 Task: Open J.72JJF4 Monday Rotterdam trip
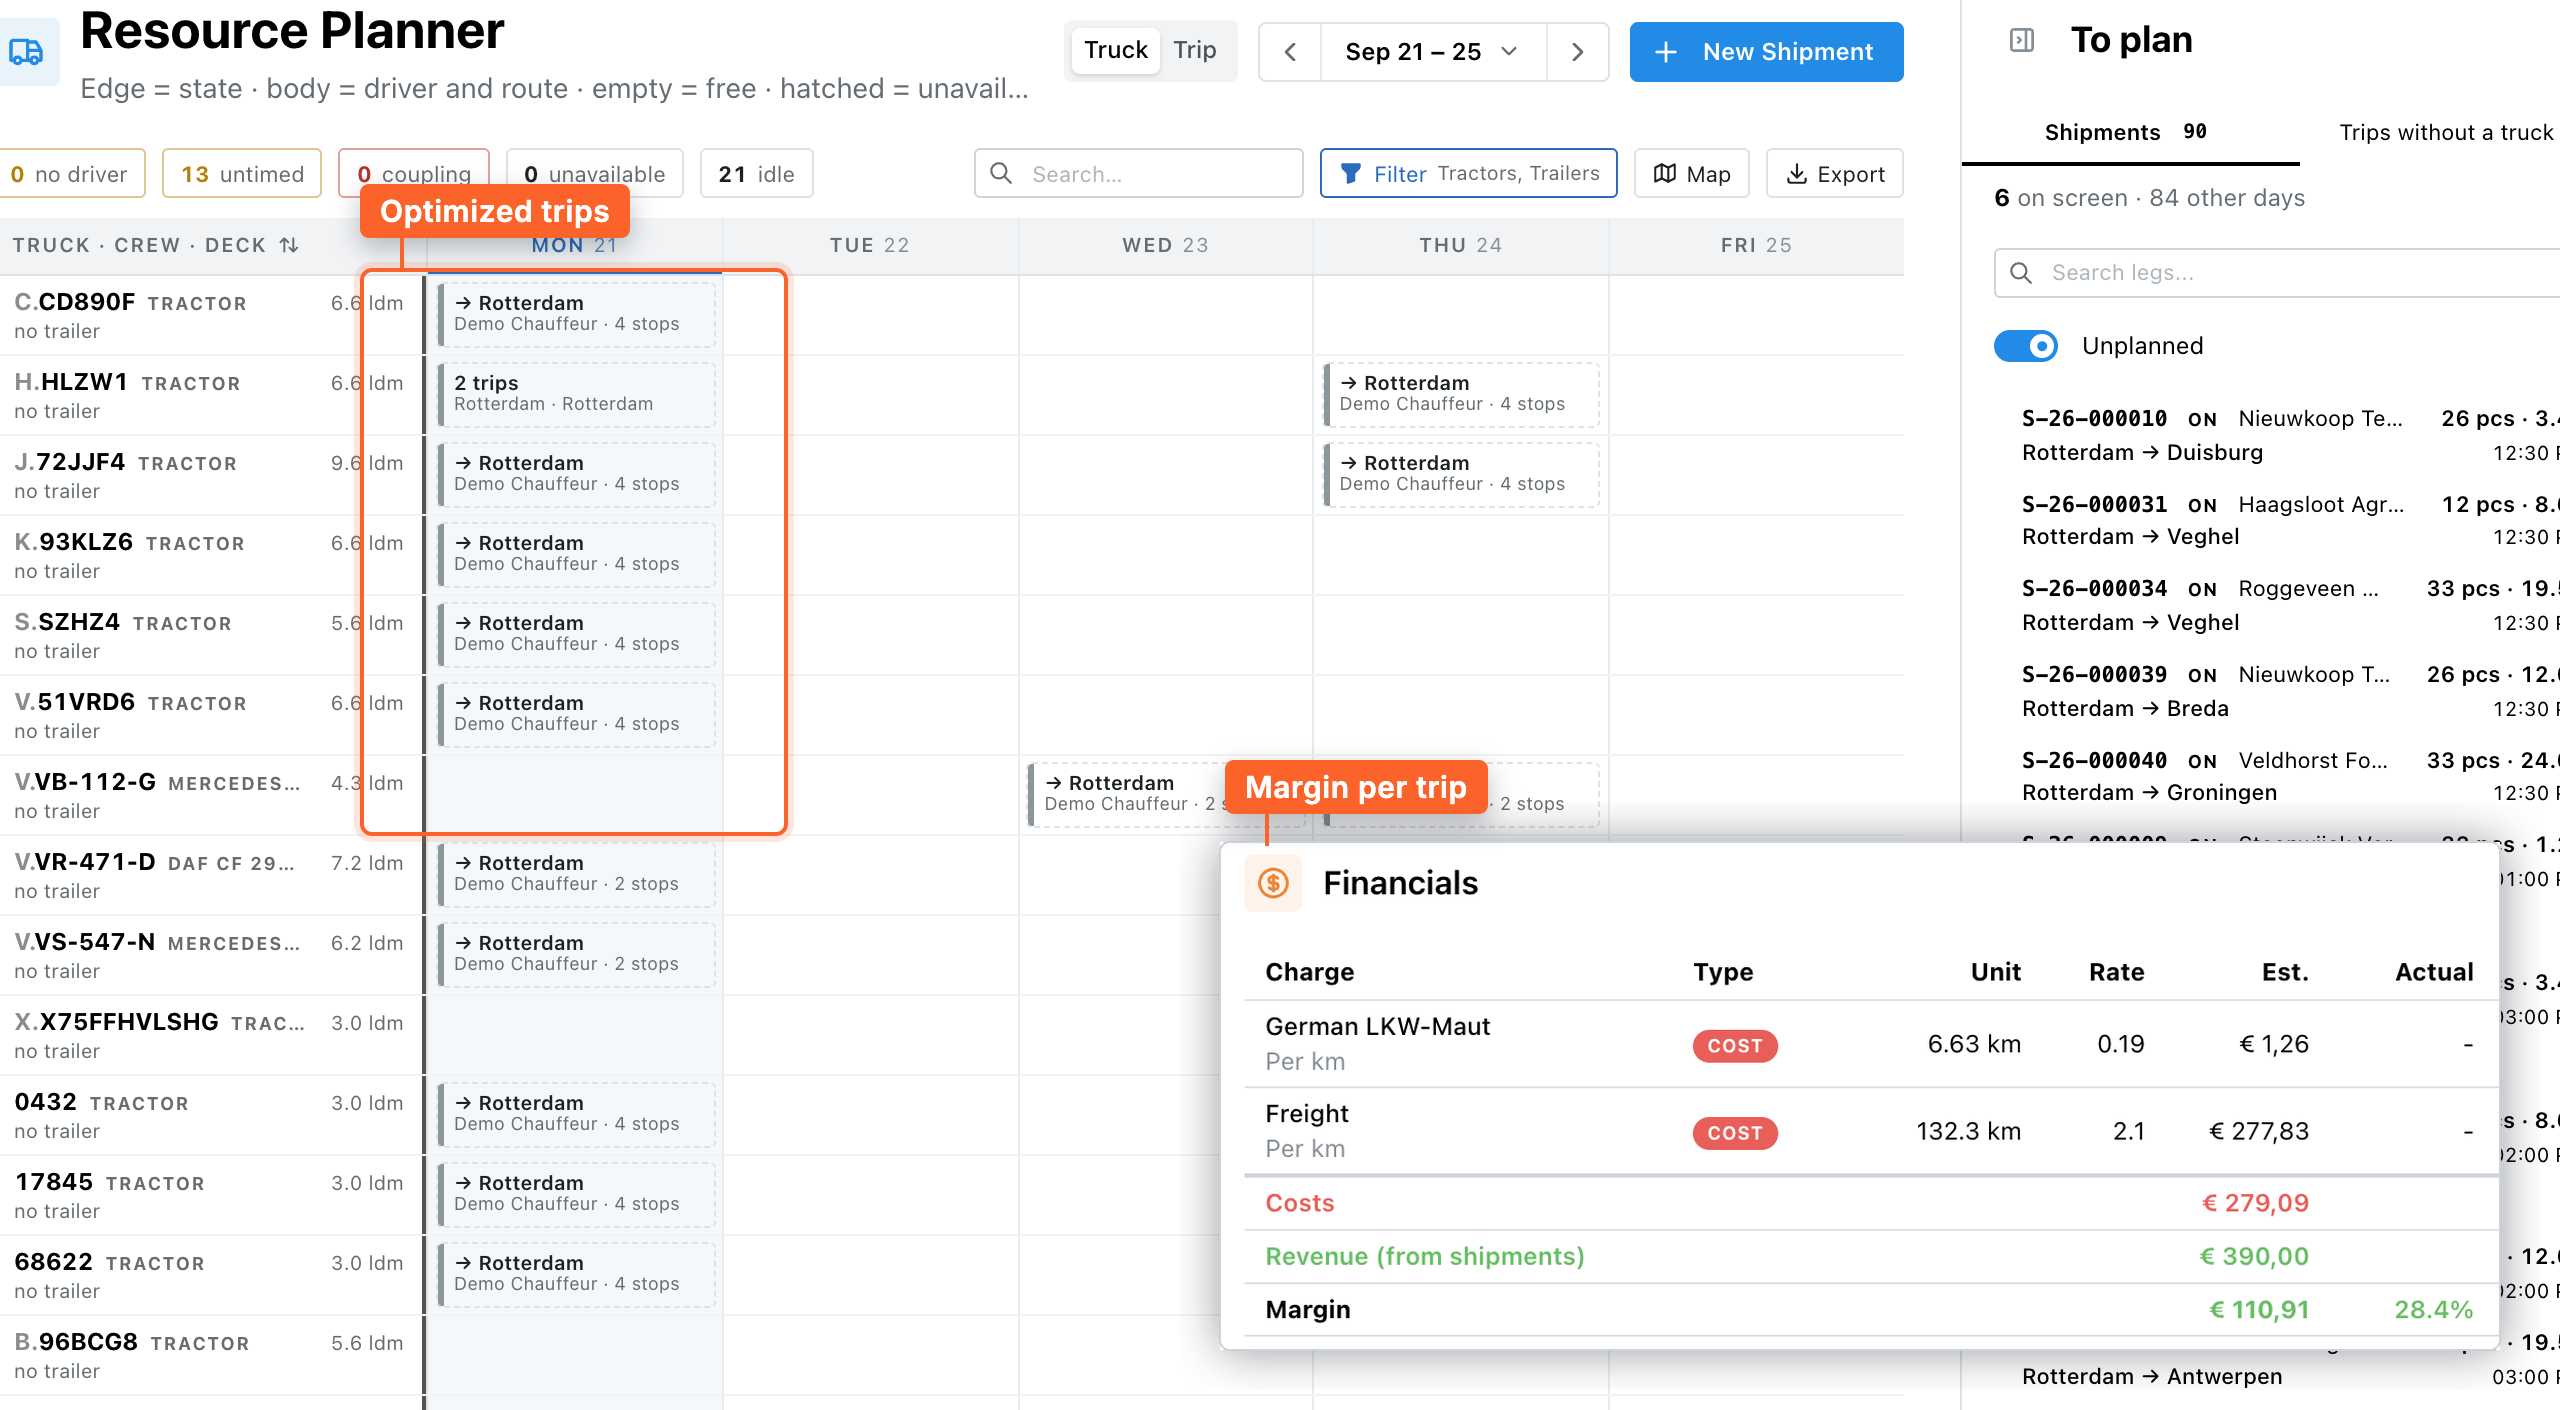tap(577, 474)
